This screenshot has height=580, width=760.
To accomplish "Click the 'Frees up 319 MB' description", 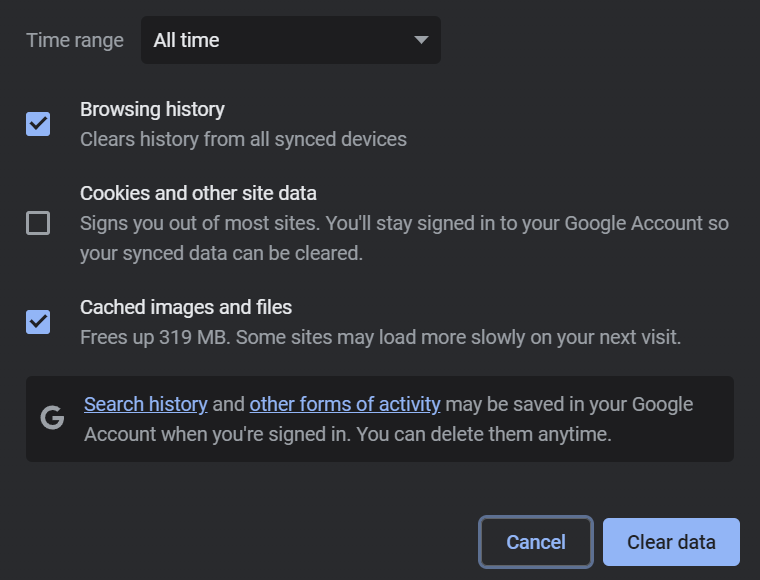I will [155, 337].
